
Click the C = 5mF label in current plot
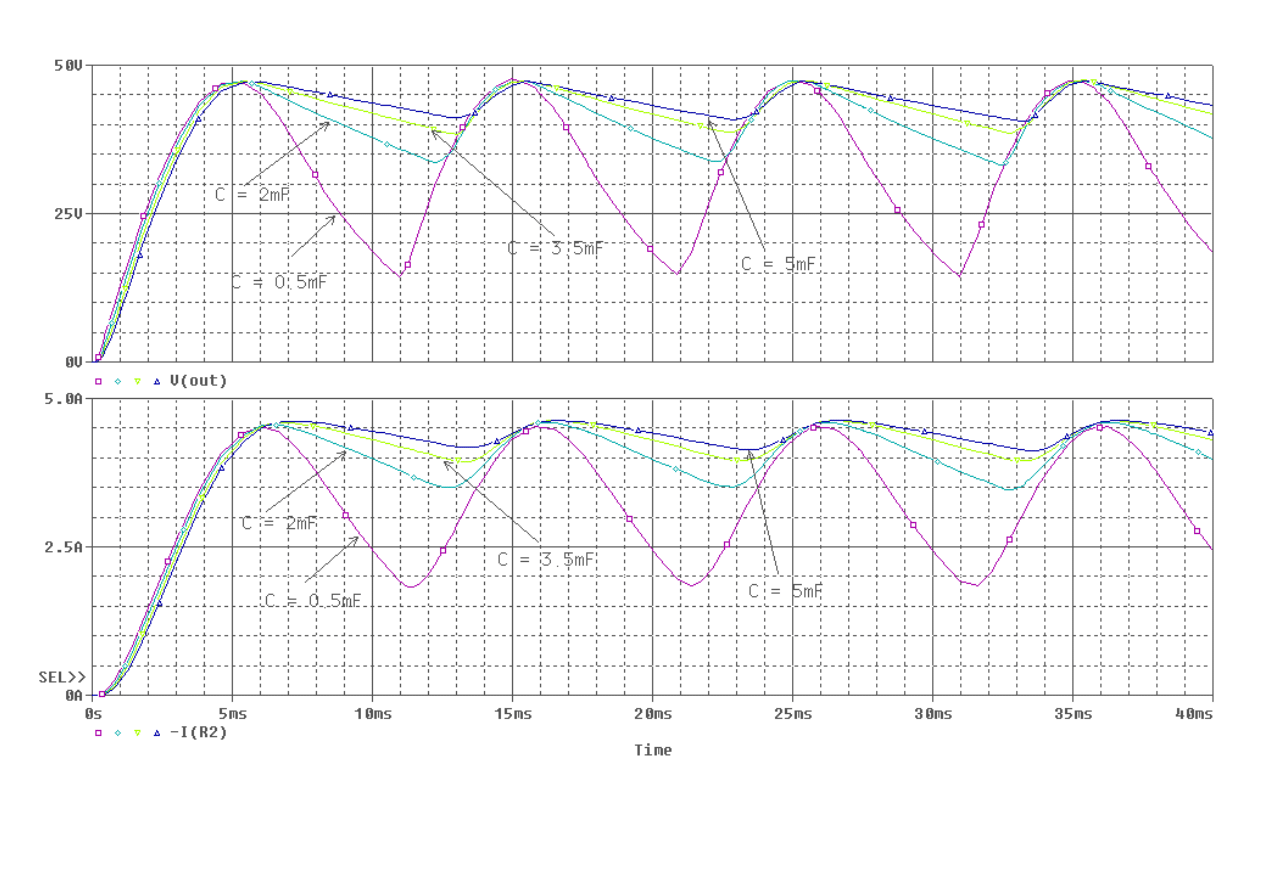tap(786, 591)
